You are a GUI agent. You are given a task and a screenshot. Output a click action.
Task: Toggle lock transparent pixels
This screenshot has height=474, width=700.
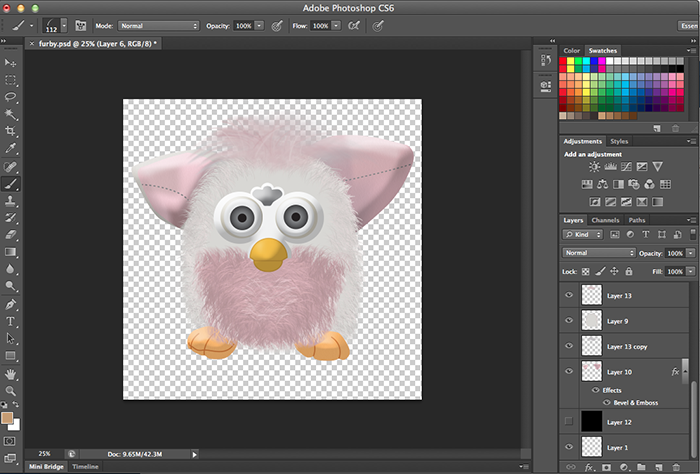tap(586, 271)
